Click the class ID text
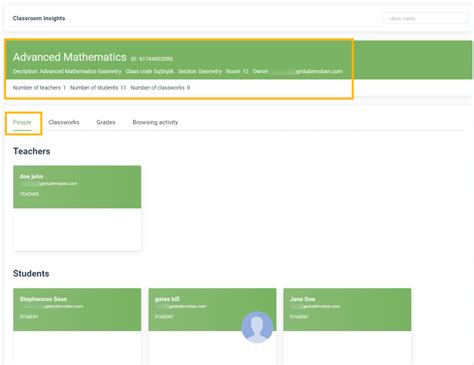The height and width of the screenshot is (365, 474). tap(152, 59)
